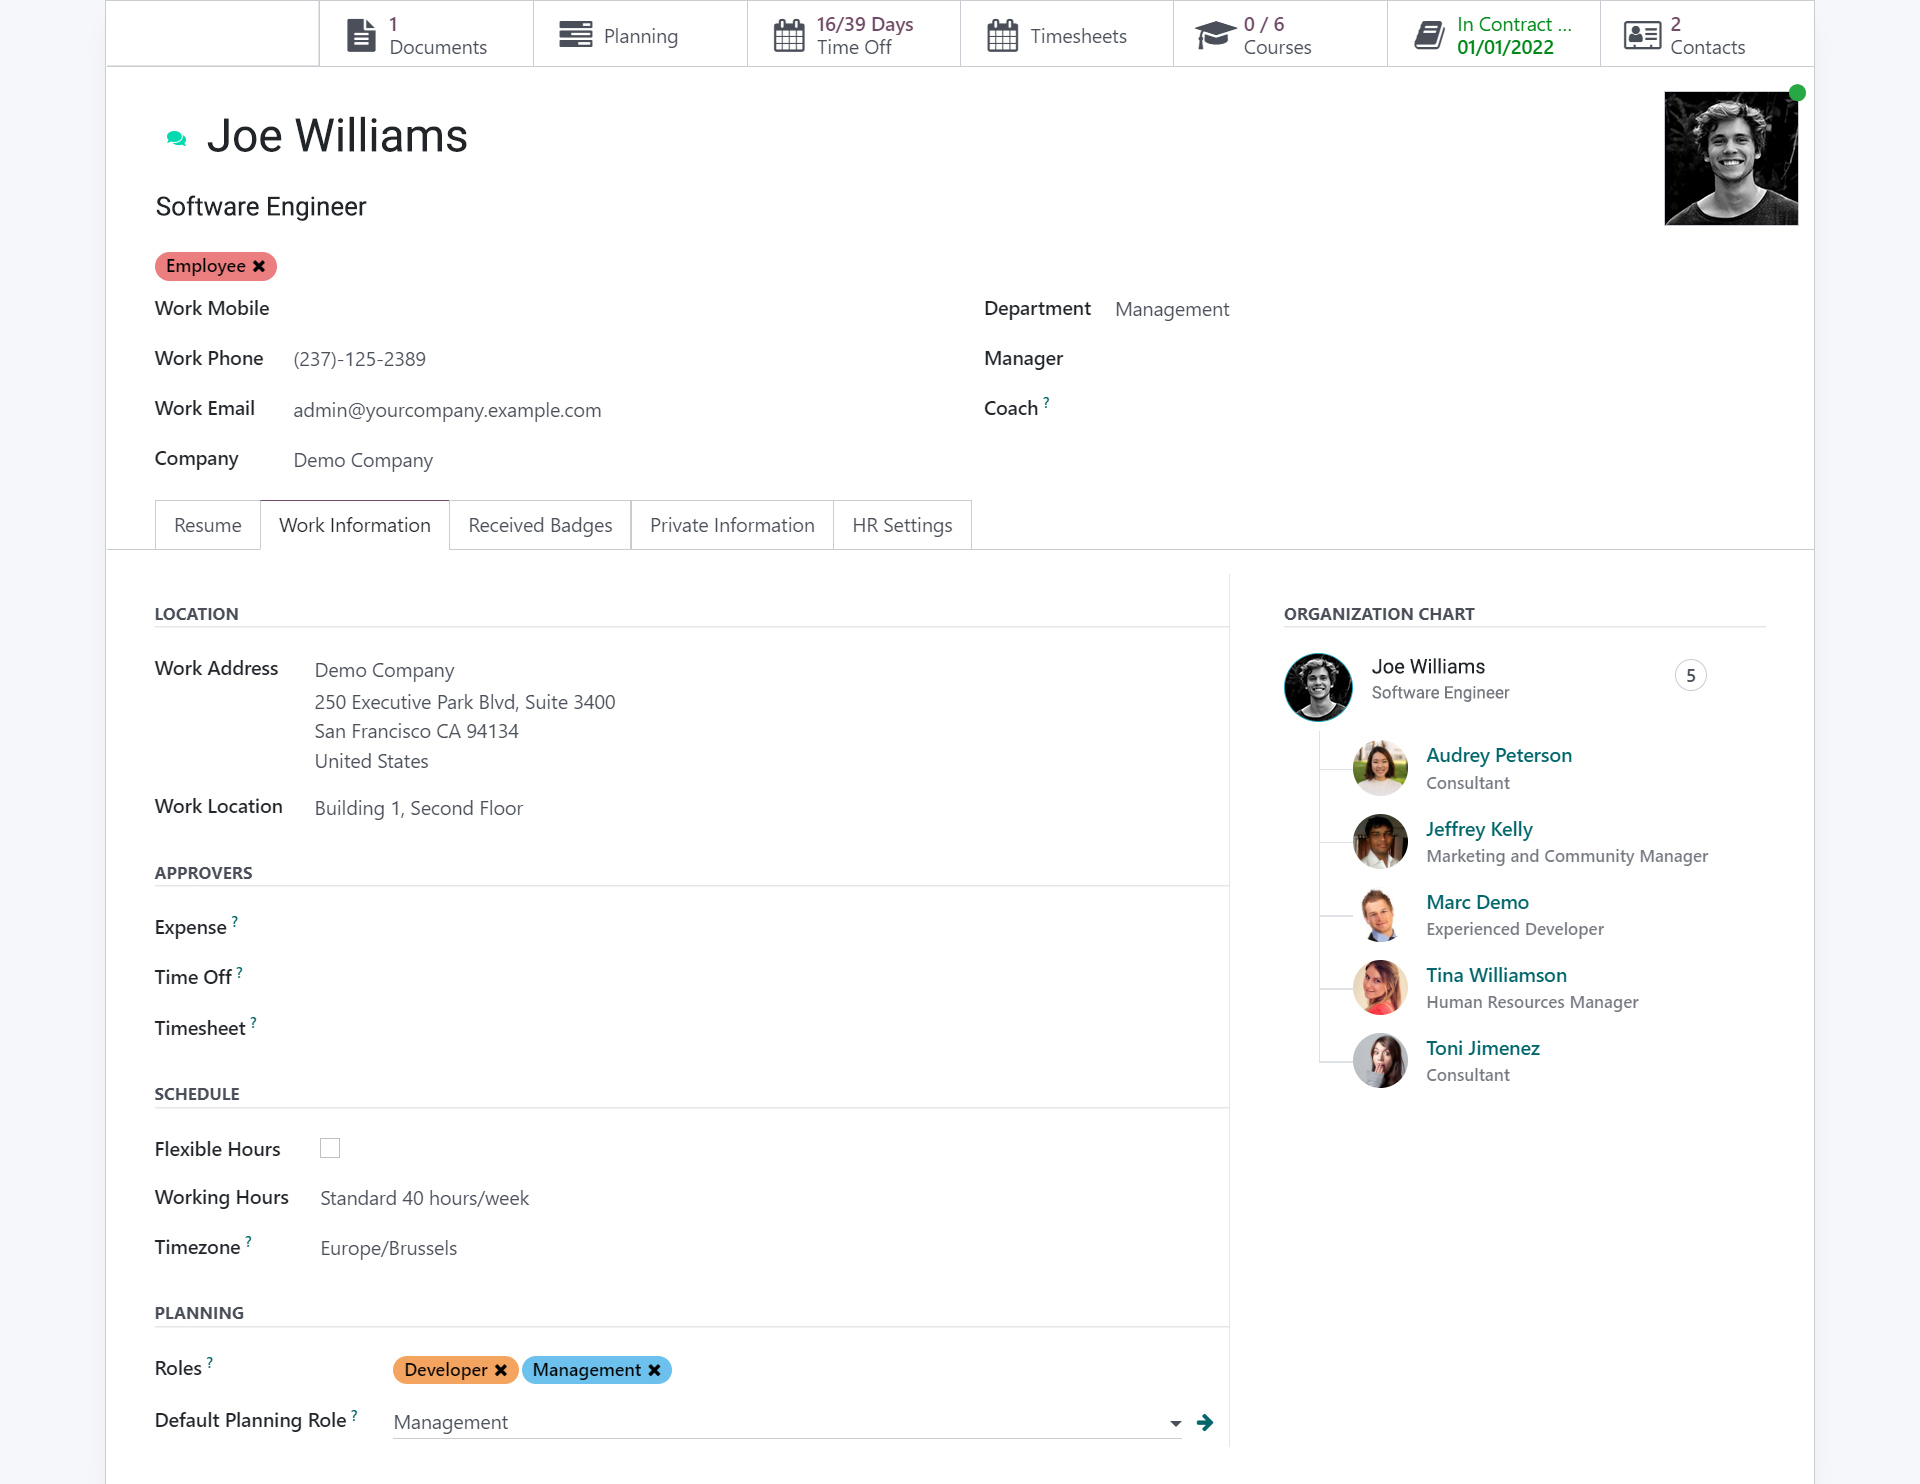Viewport: 1920px width, 1484px height.
Task: Remove the Developer role tag
Action: point(501,1370)
